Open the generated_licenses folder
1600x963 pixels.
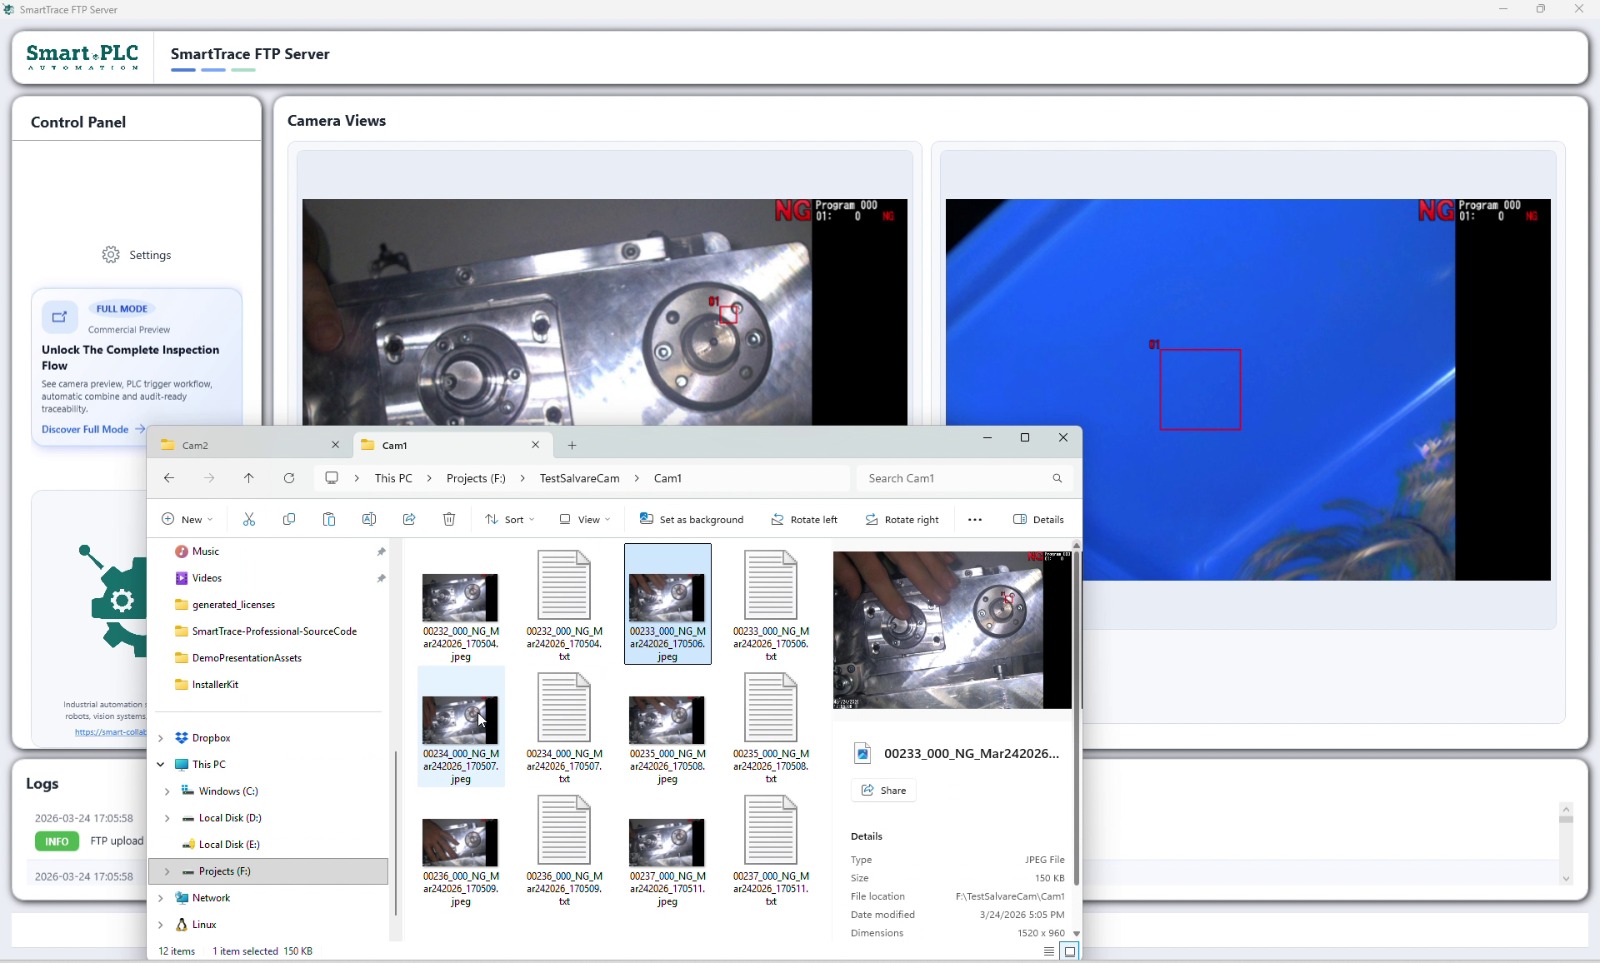(233, 605)
